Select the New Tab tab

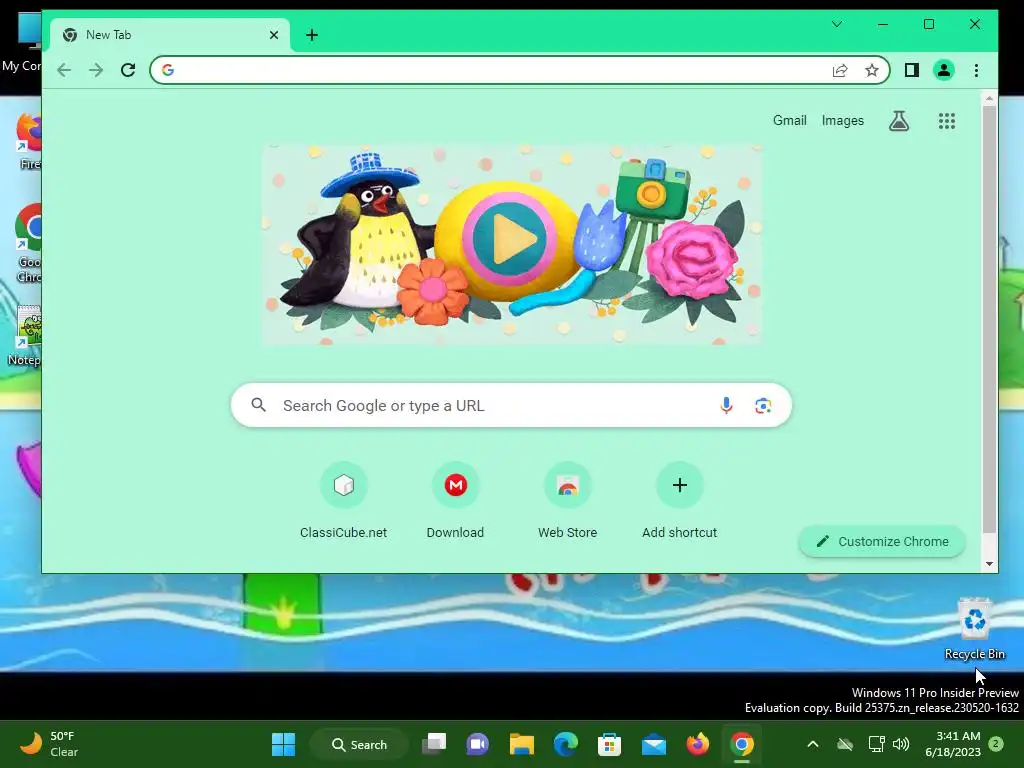point(170,35)
